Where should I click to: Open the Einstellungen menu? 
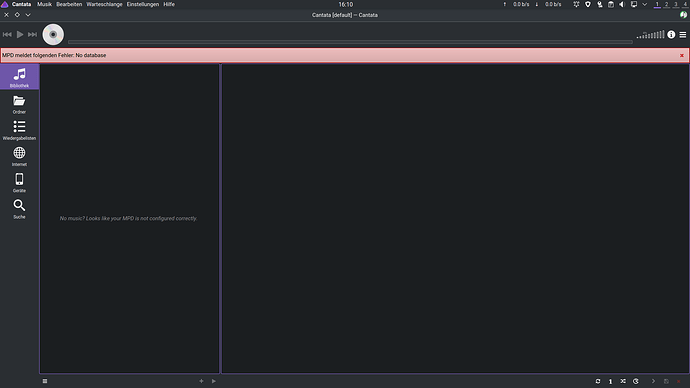143,4
